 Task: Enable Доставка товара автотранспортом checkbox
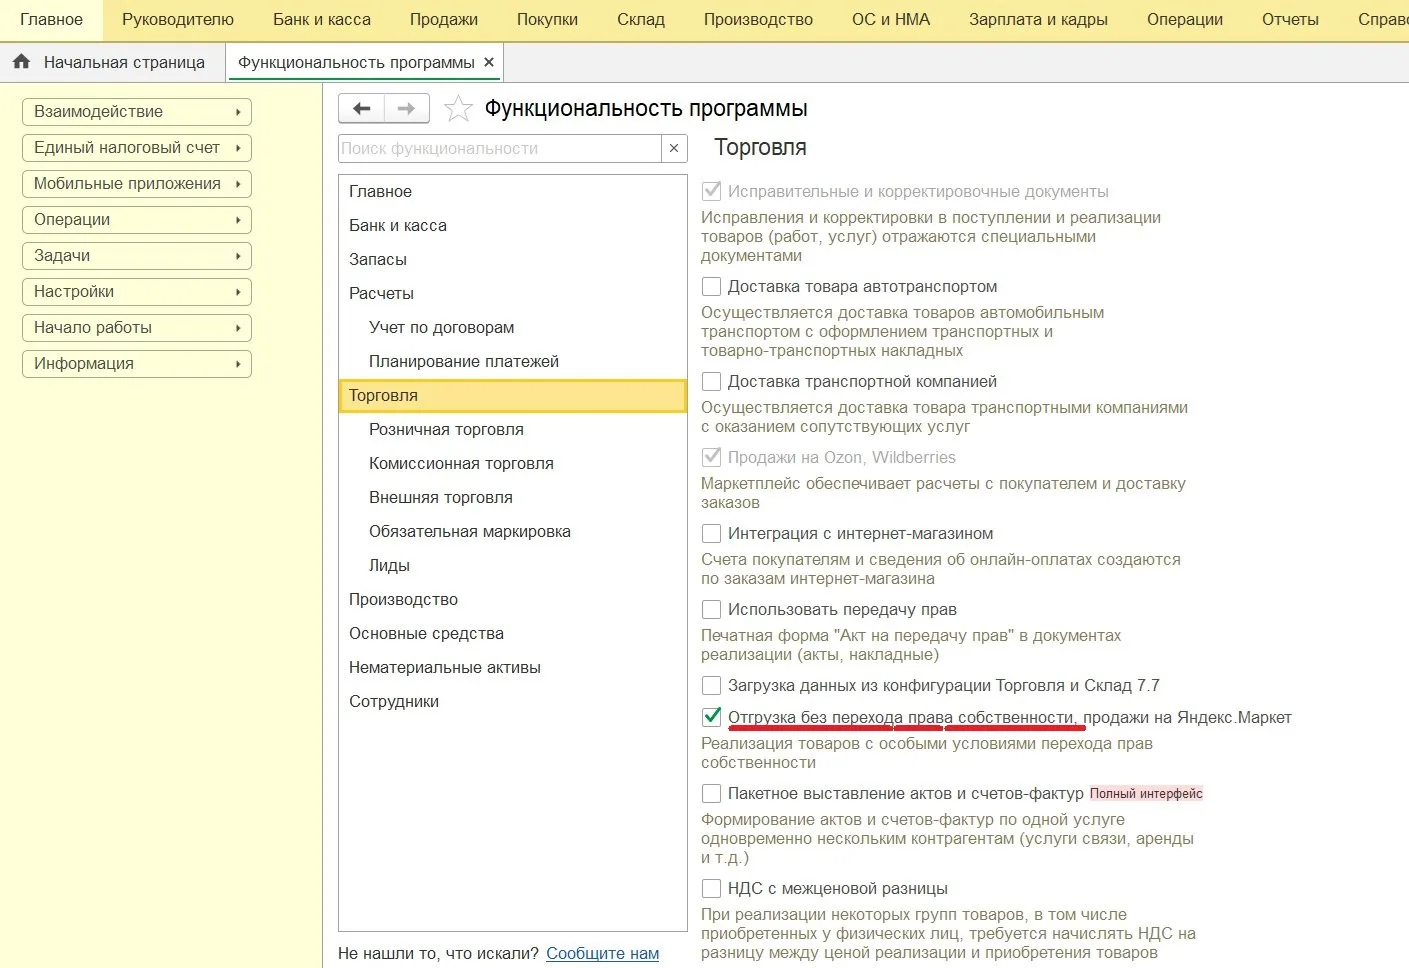[712, 286]
